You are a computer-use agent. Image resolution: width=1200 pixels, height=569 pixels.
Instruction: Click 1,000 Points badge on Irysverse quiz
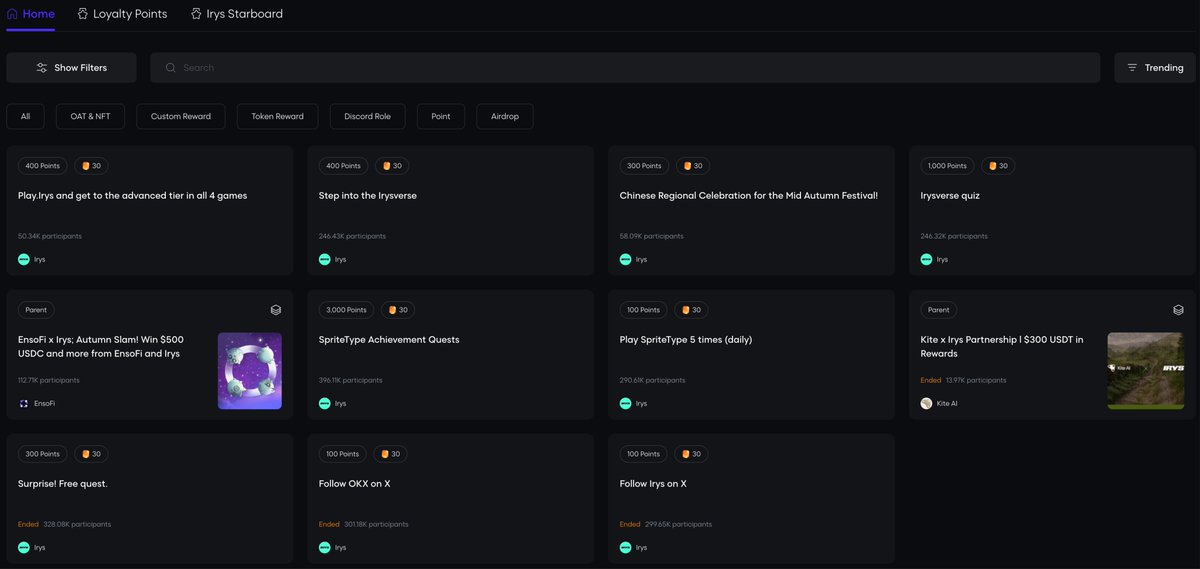947,166
